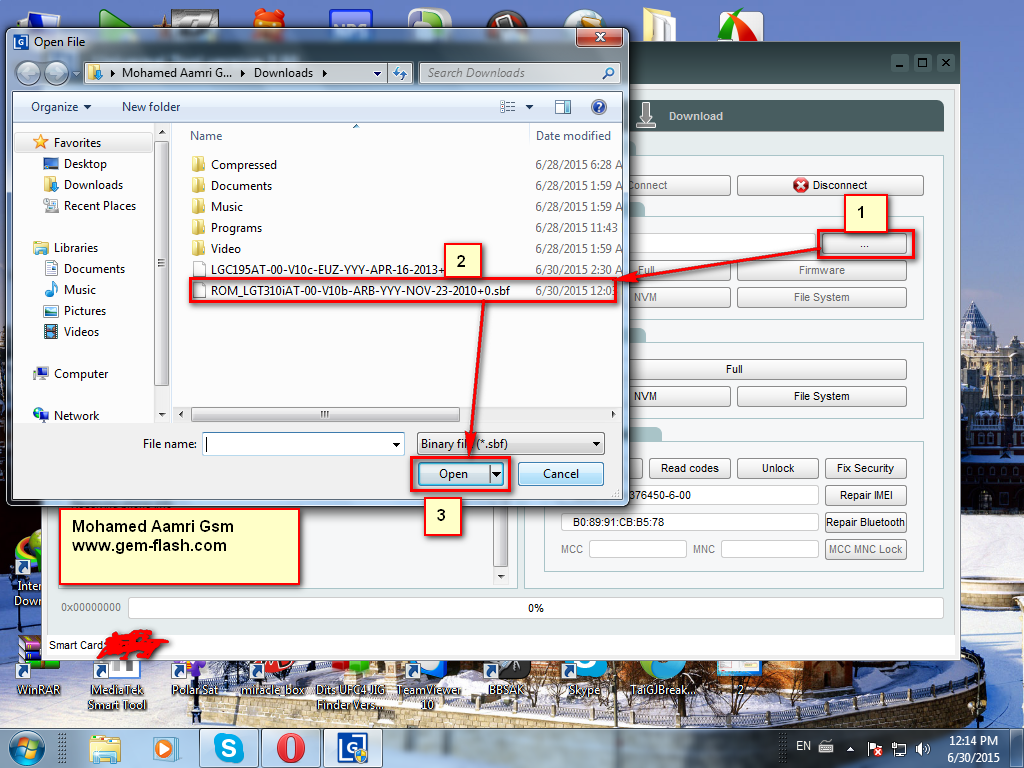Click the Fix Security button

[865, 468]
